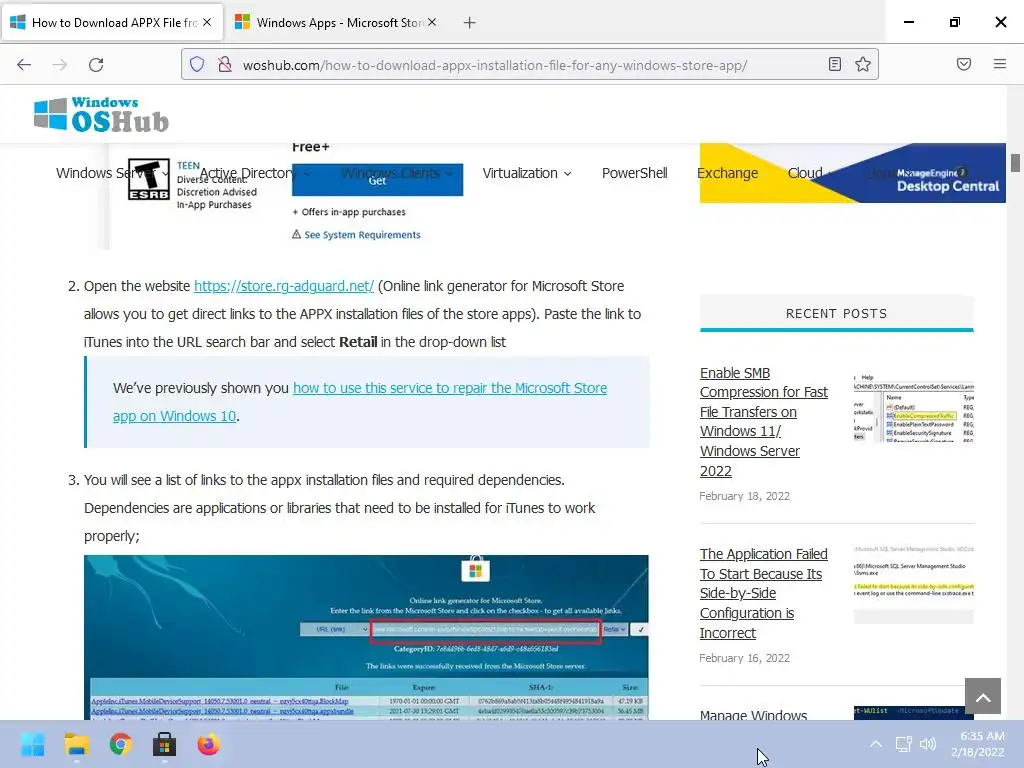The height and width of the screenshot is (768, 1024).
Task: Open Enable SMB Compression post link
Action: 763,422
